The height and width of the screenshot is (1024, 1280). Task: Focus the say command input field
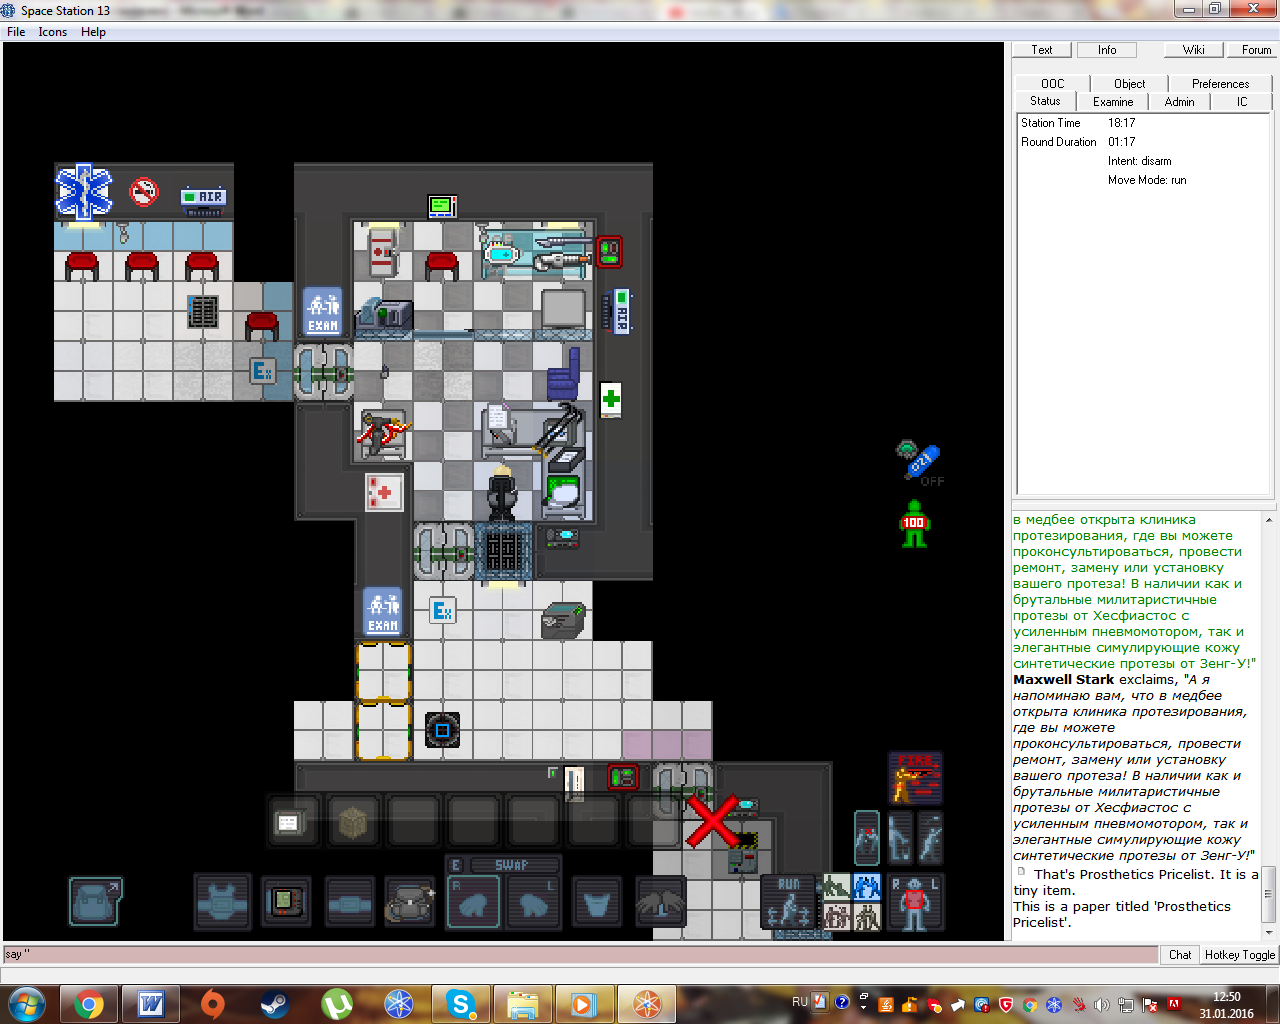pos(580,955)
